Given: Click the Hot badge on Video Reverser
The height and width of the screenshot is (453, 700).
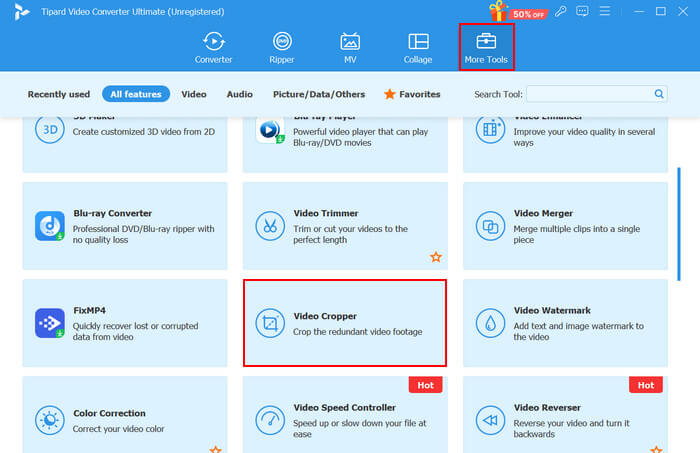Looking at the screenshot, I should click(x=646, y=385).
